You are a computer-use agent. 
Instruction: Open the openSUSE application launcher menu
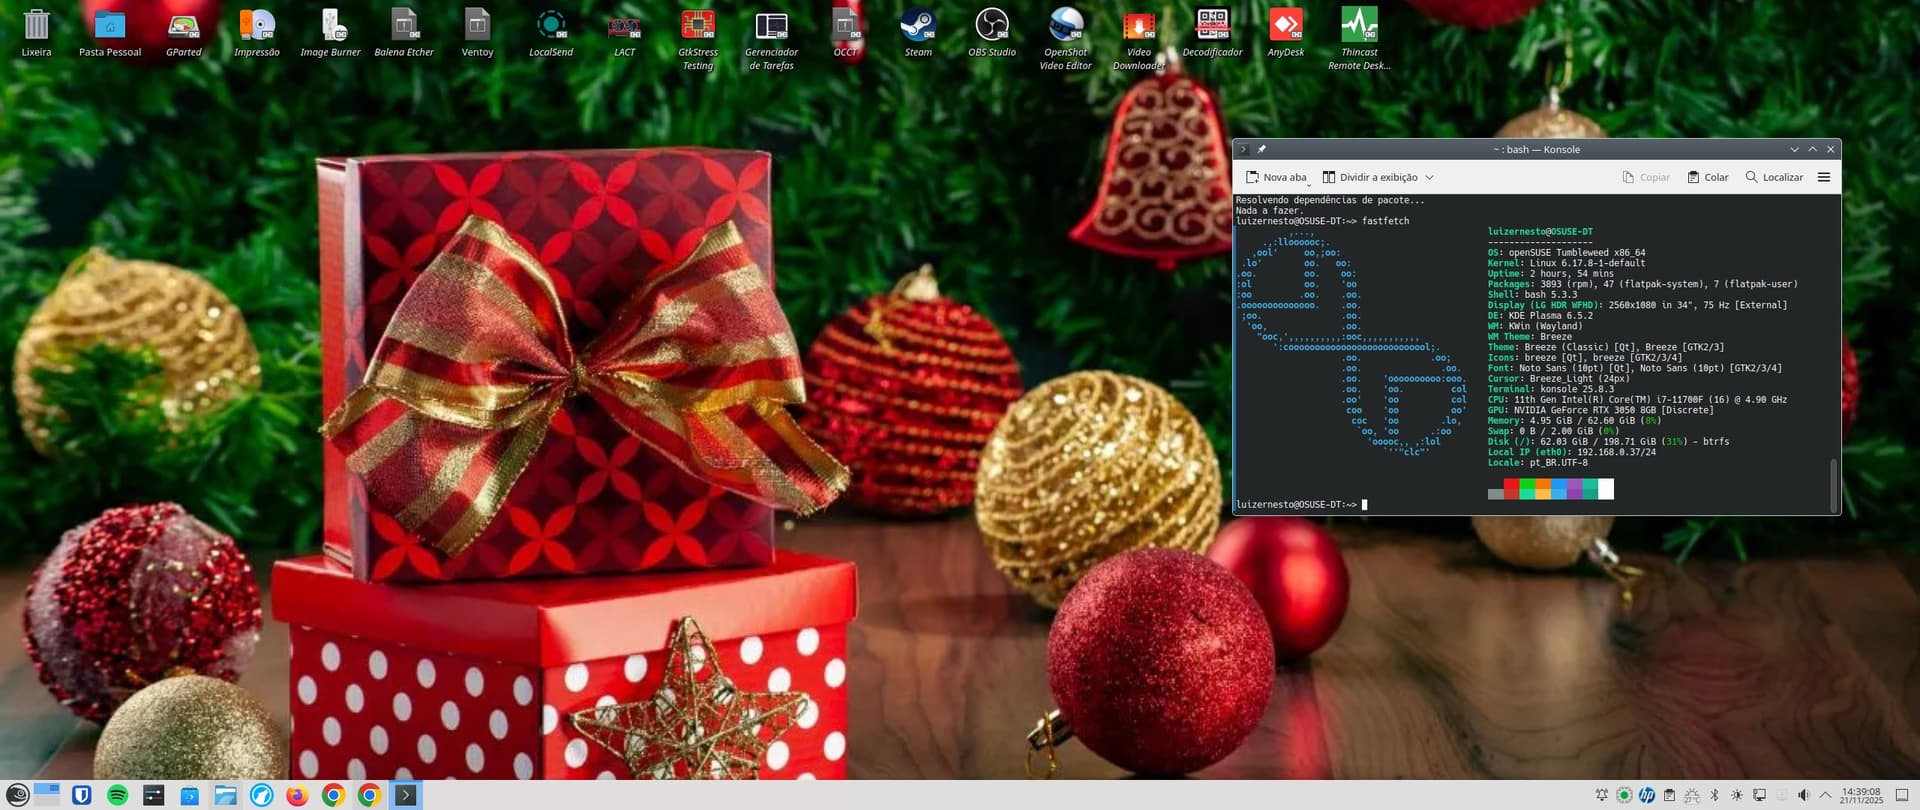click(17, 795)
